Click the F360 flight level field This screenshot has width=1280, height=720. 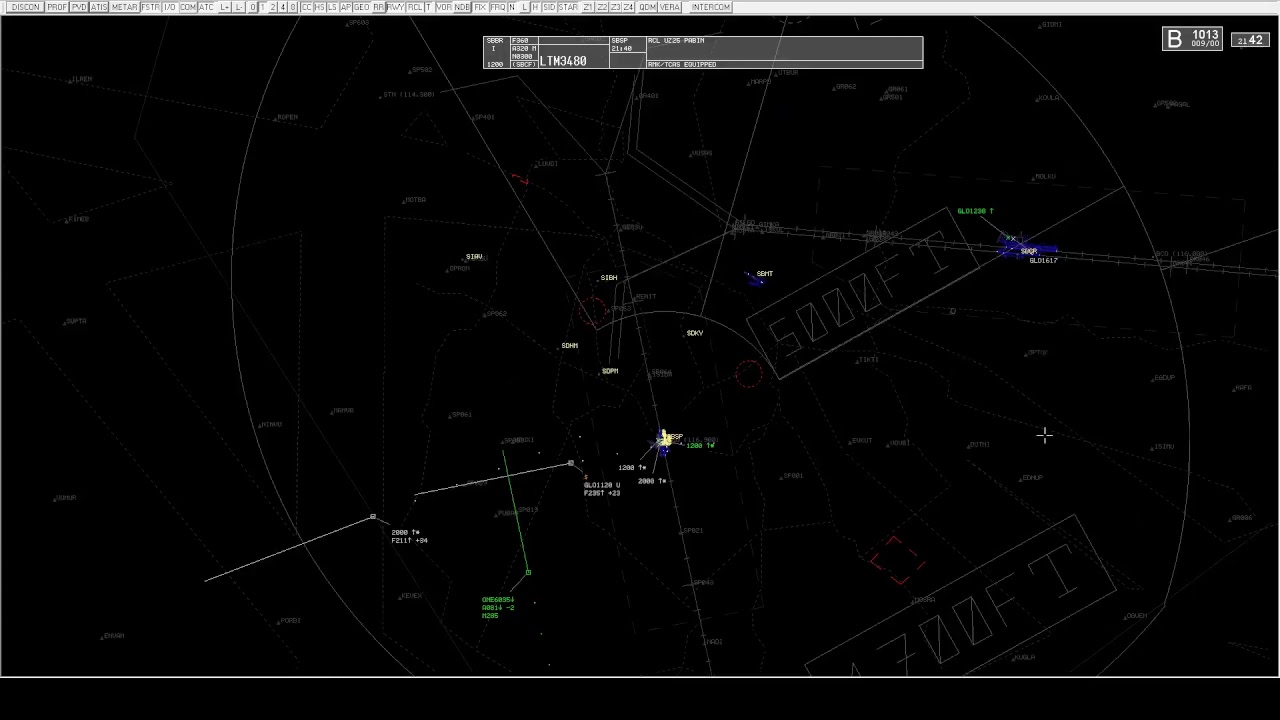tap(519, 41)
